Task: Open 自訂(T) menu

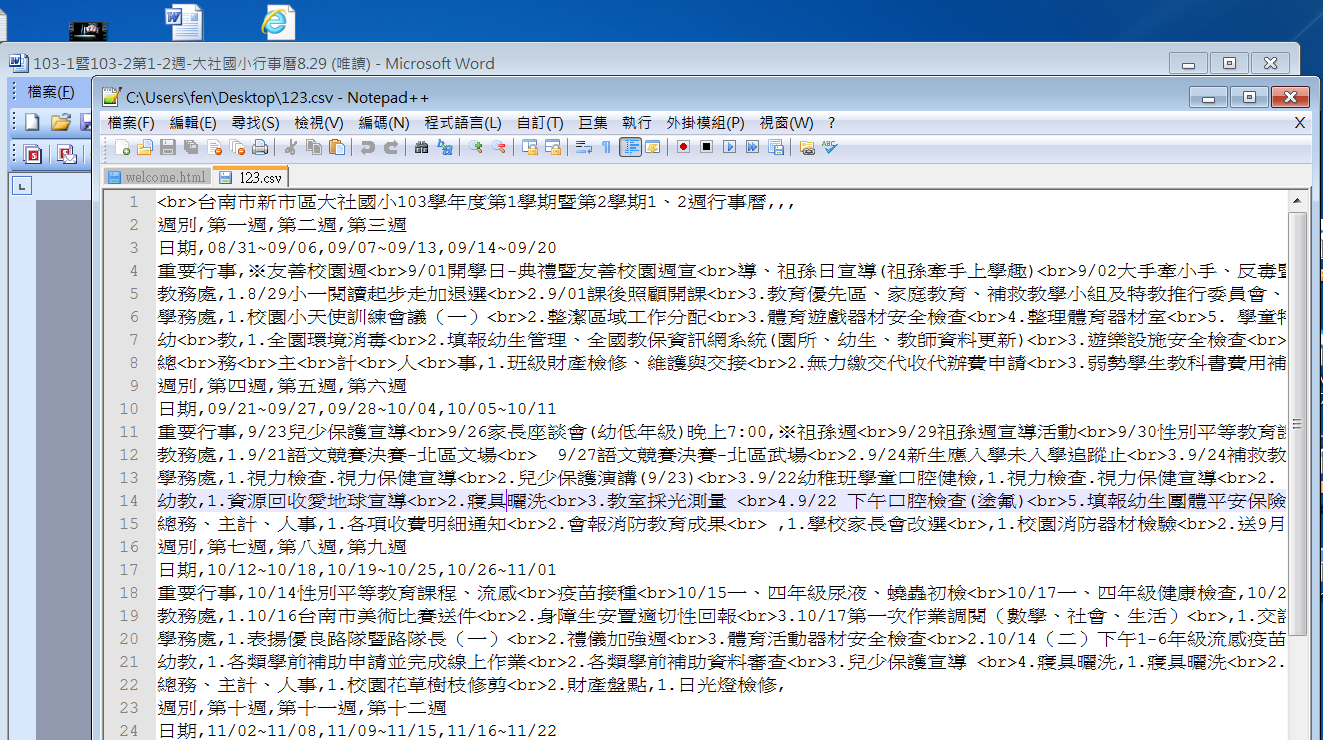Action: (x=540, y=123)
